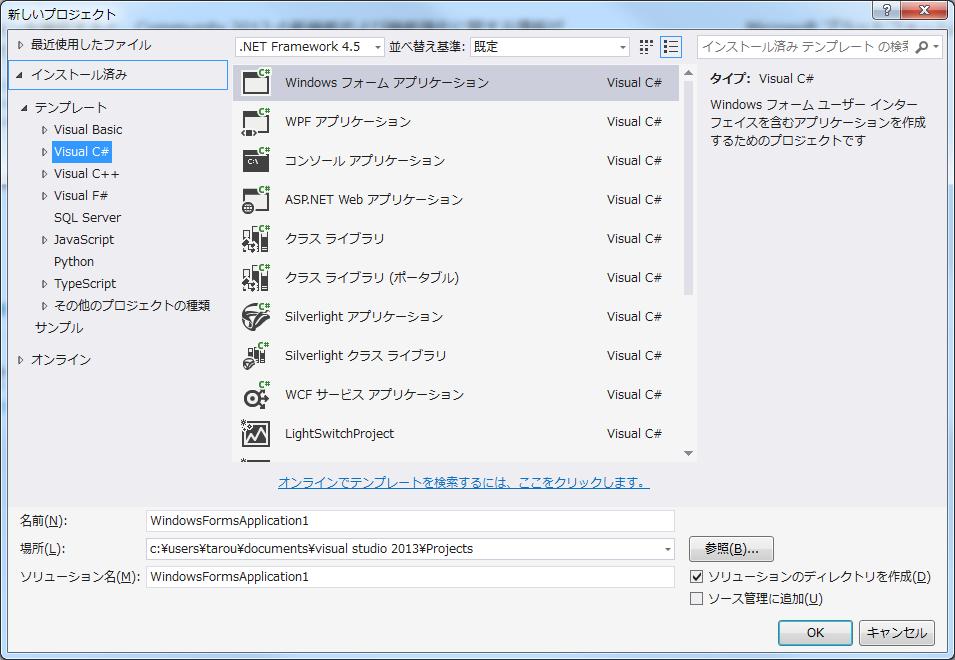
Task: Click the クラス ライブラリ template icon
Action: click(x=256, y=238)
